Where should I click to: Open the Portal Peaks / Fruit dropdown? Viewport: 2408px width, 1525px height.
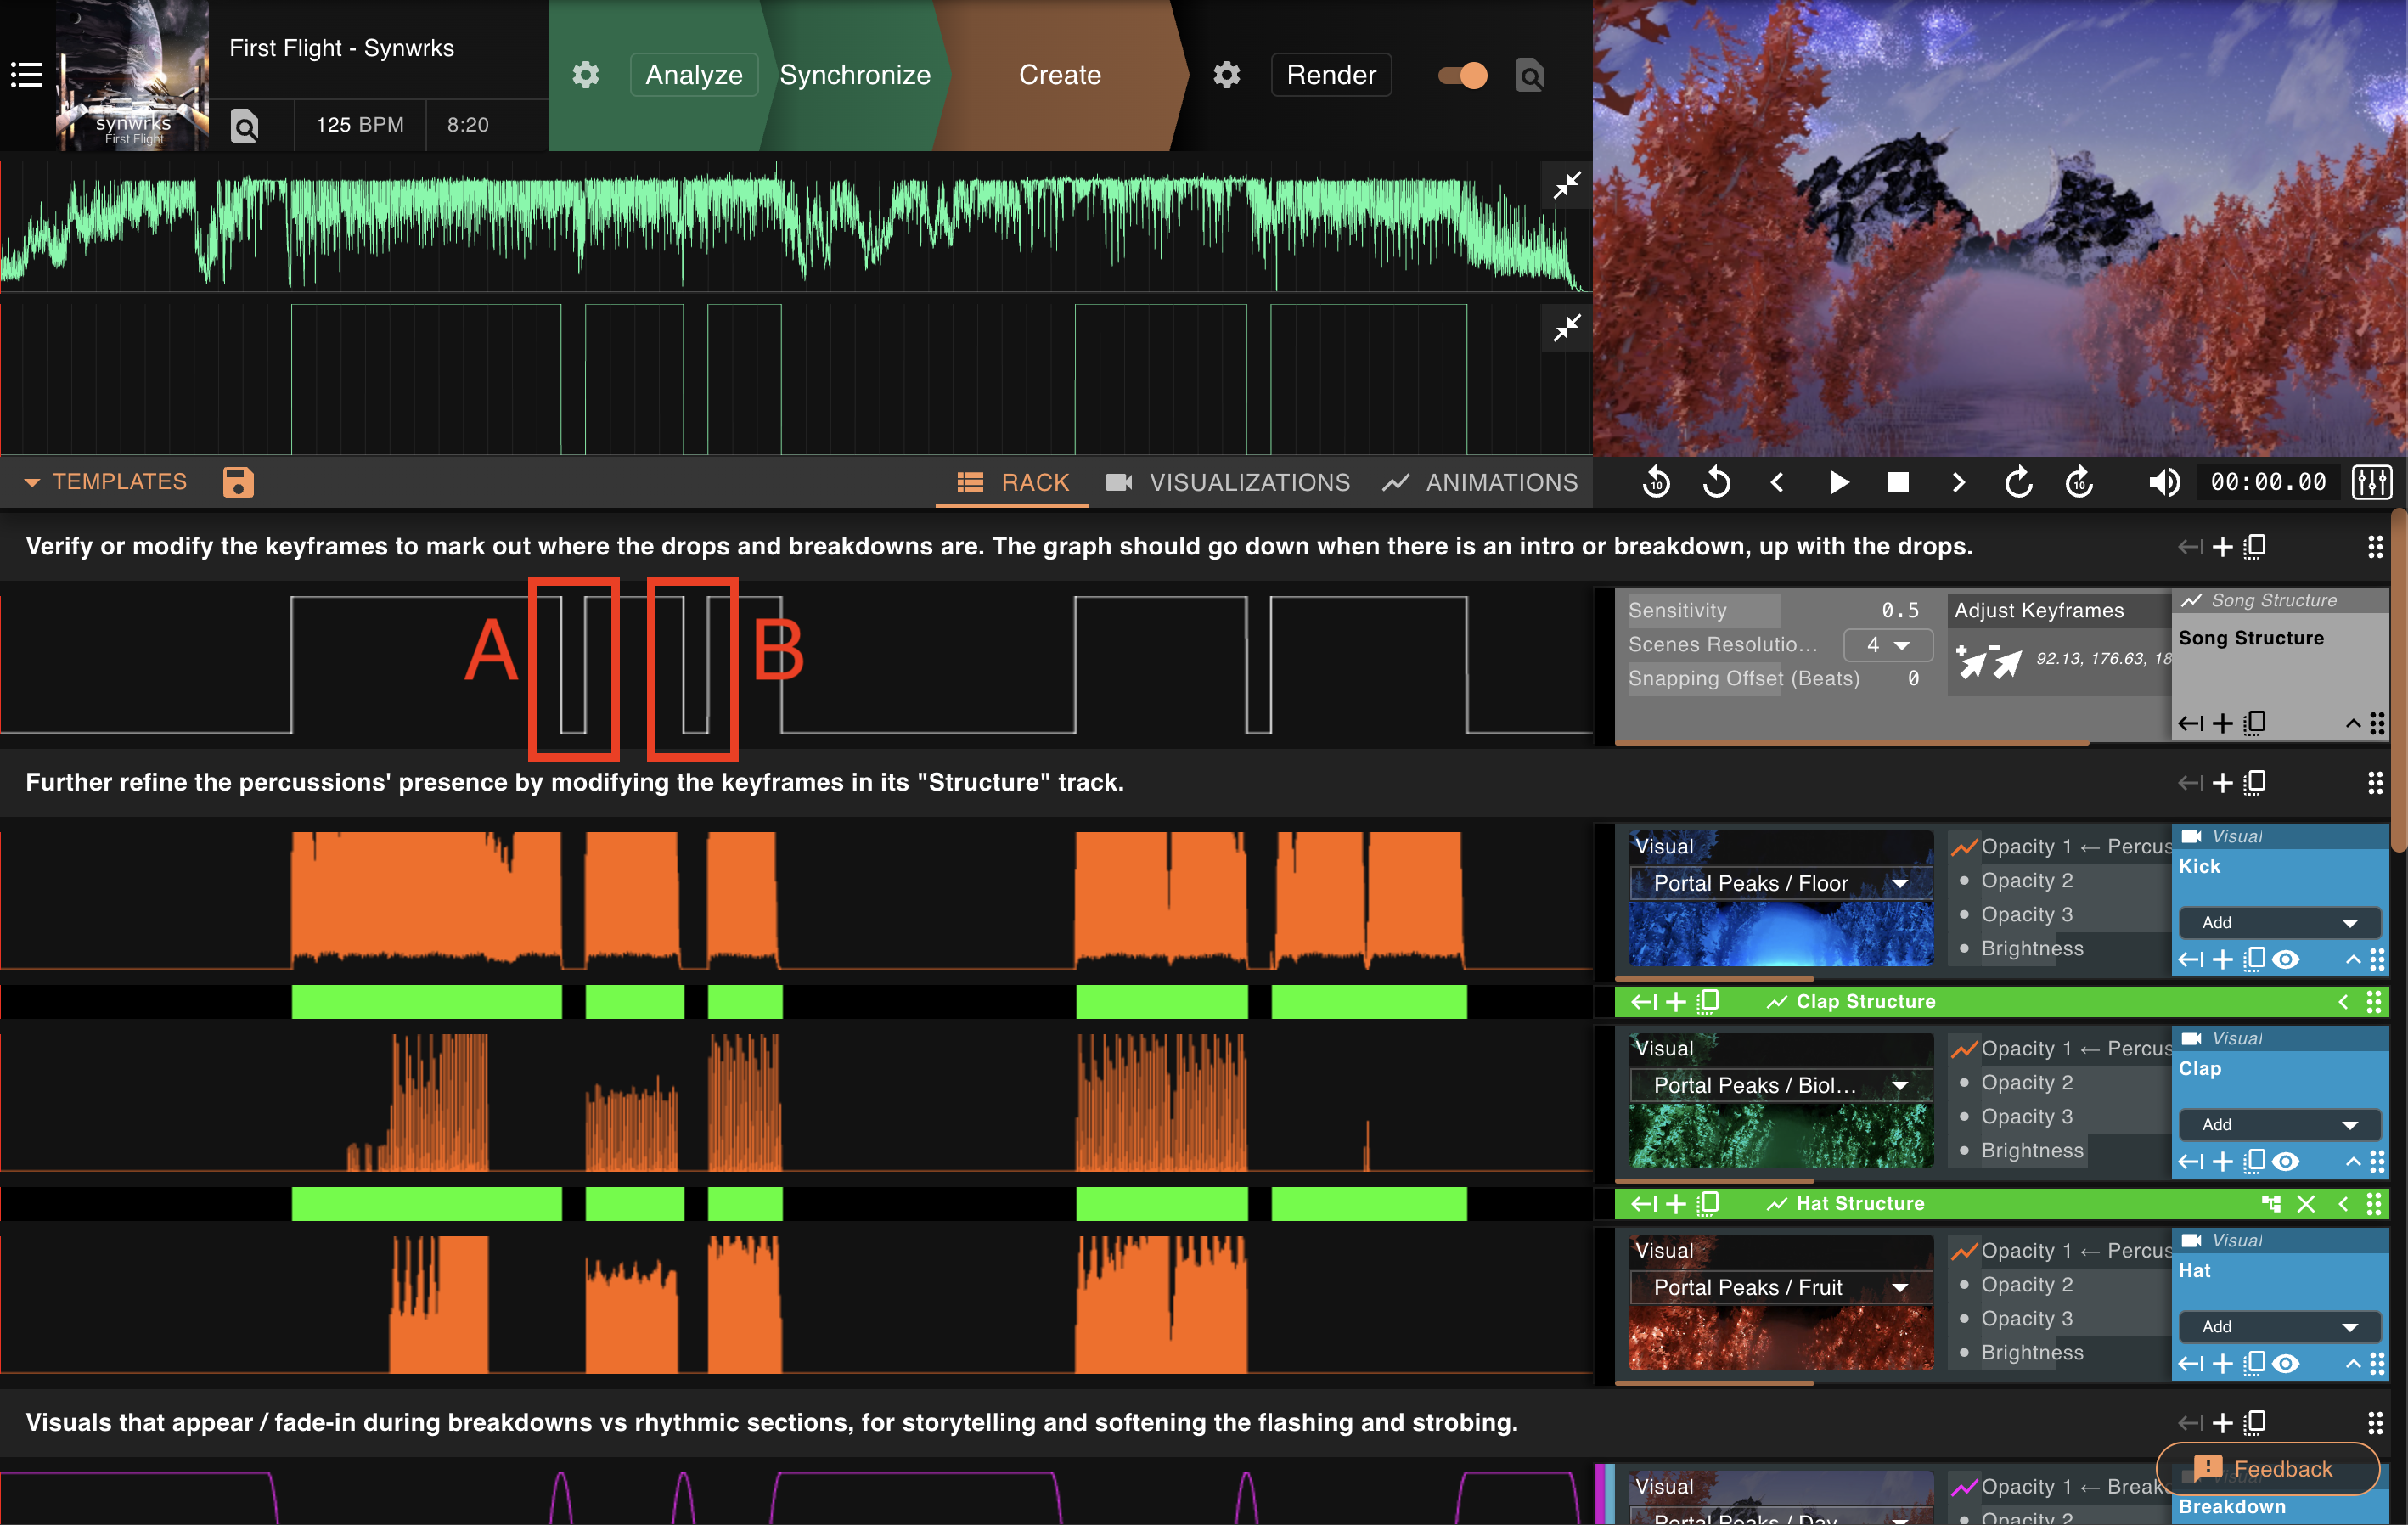[1780, 1287]
